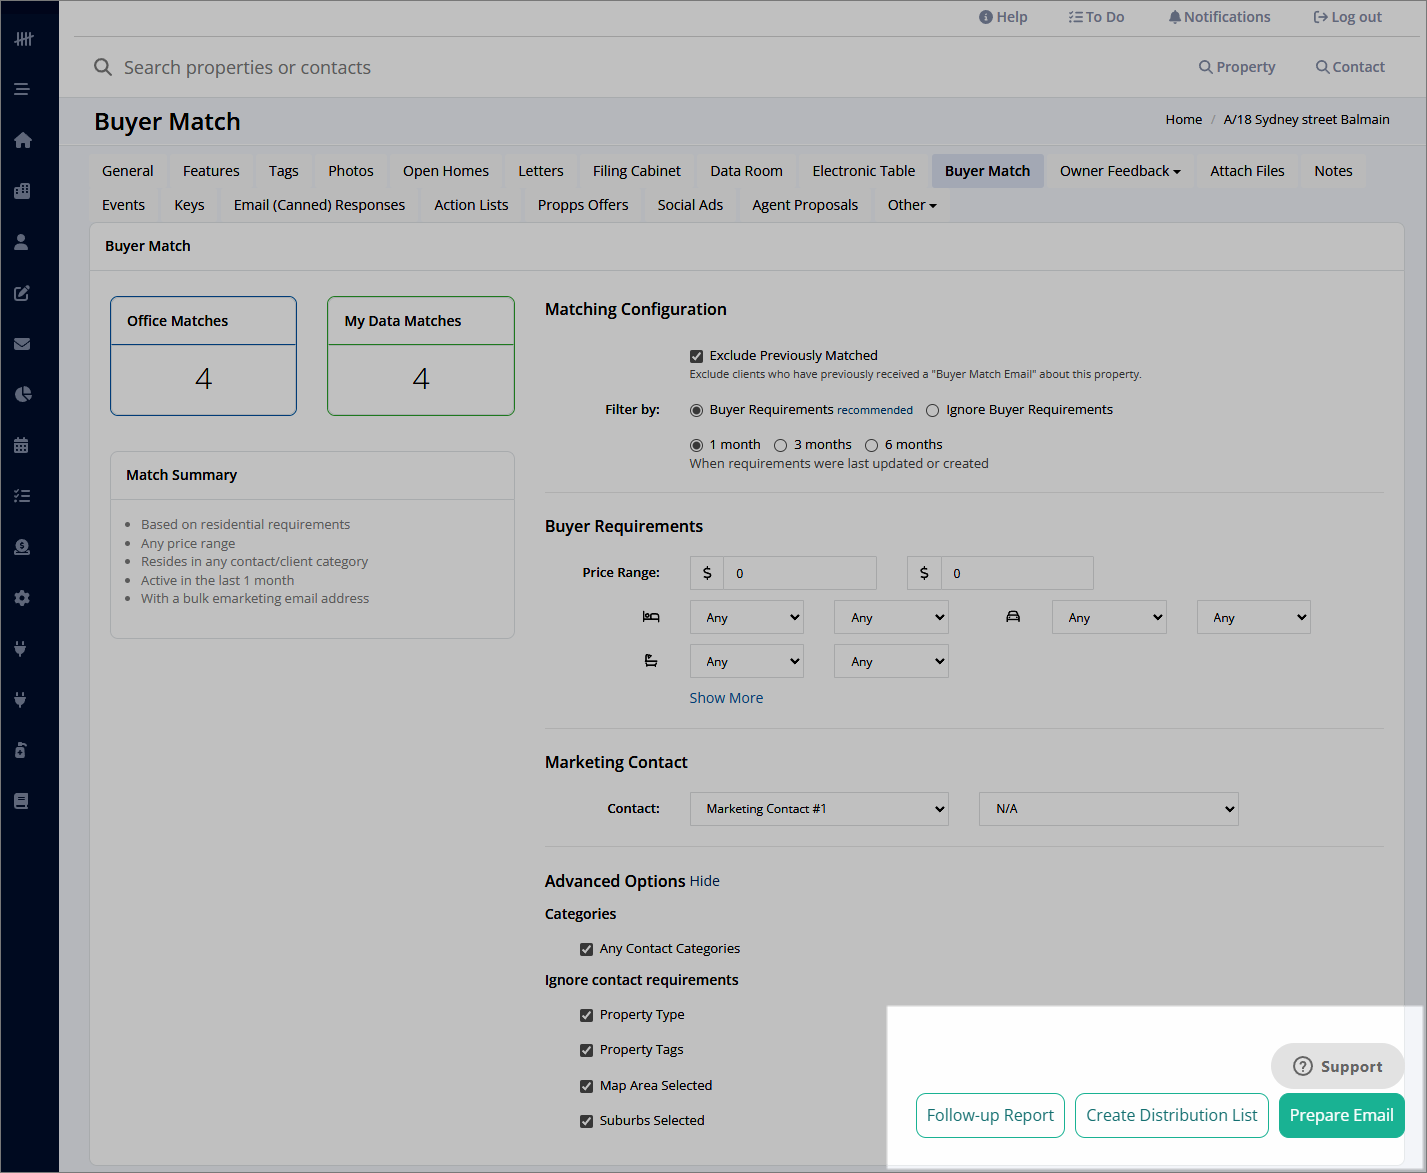Open the settings gear icon in sidebar
The image size is (1427, 1173).
coord(22,598)
